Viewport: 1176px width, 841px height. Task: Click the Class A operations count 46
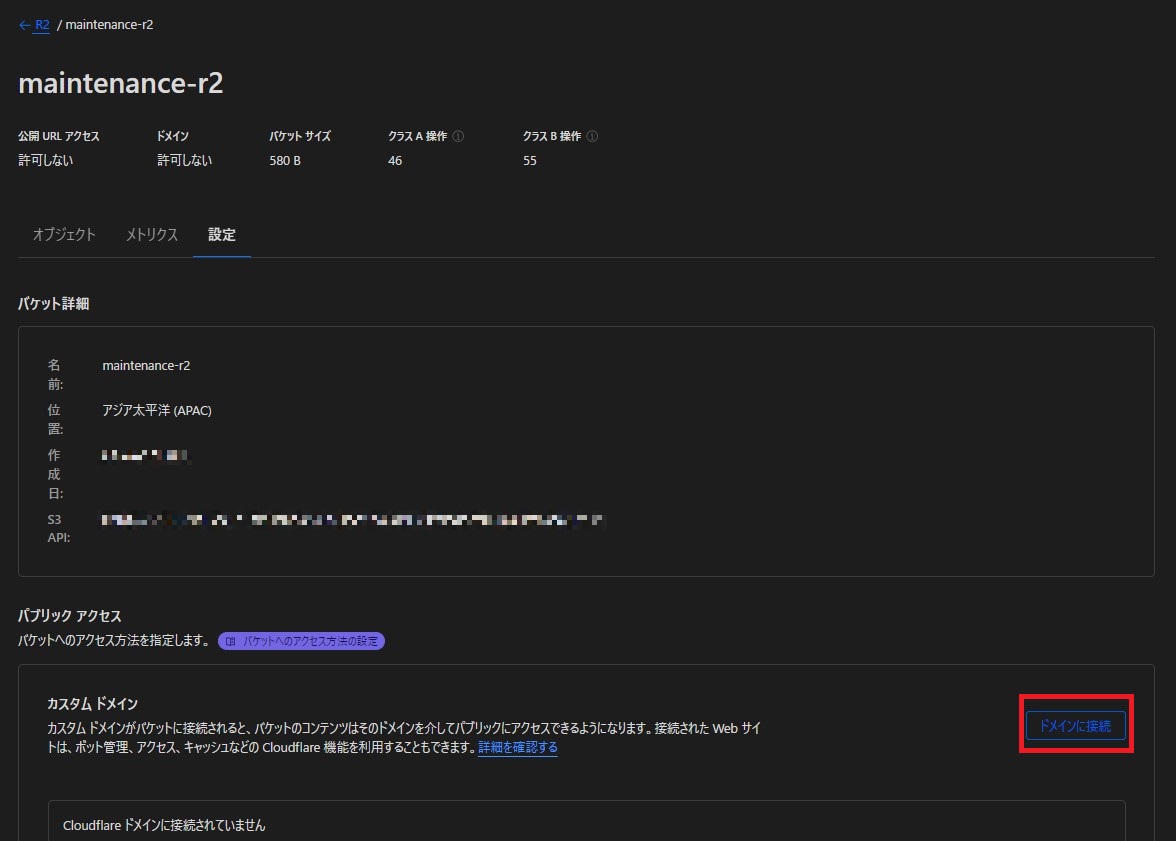pos(395,161)
